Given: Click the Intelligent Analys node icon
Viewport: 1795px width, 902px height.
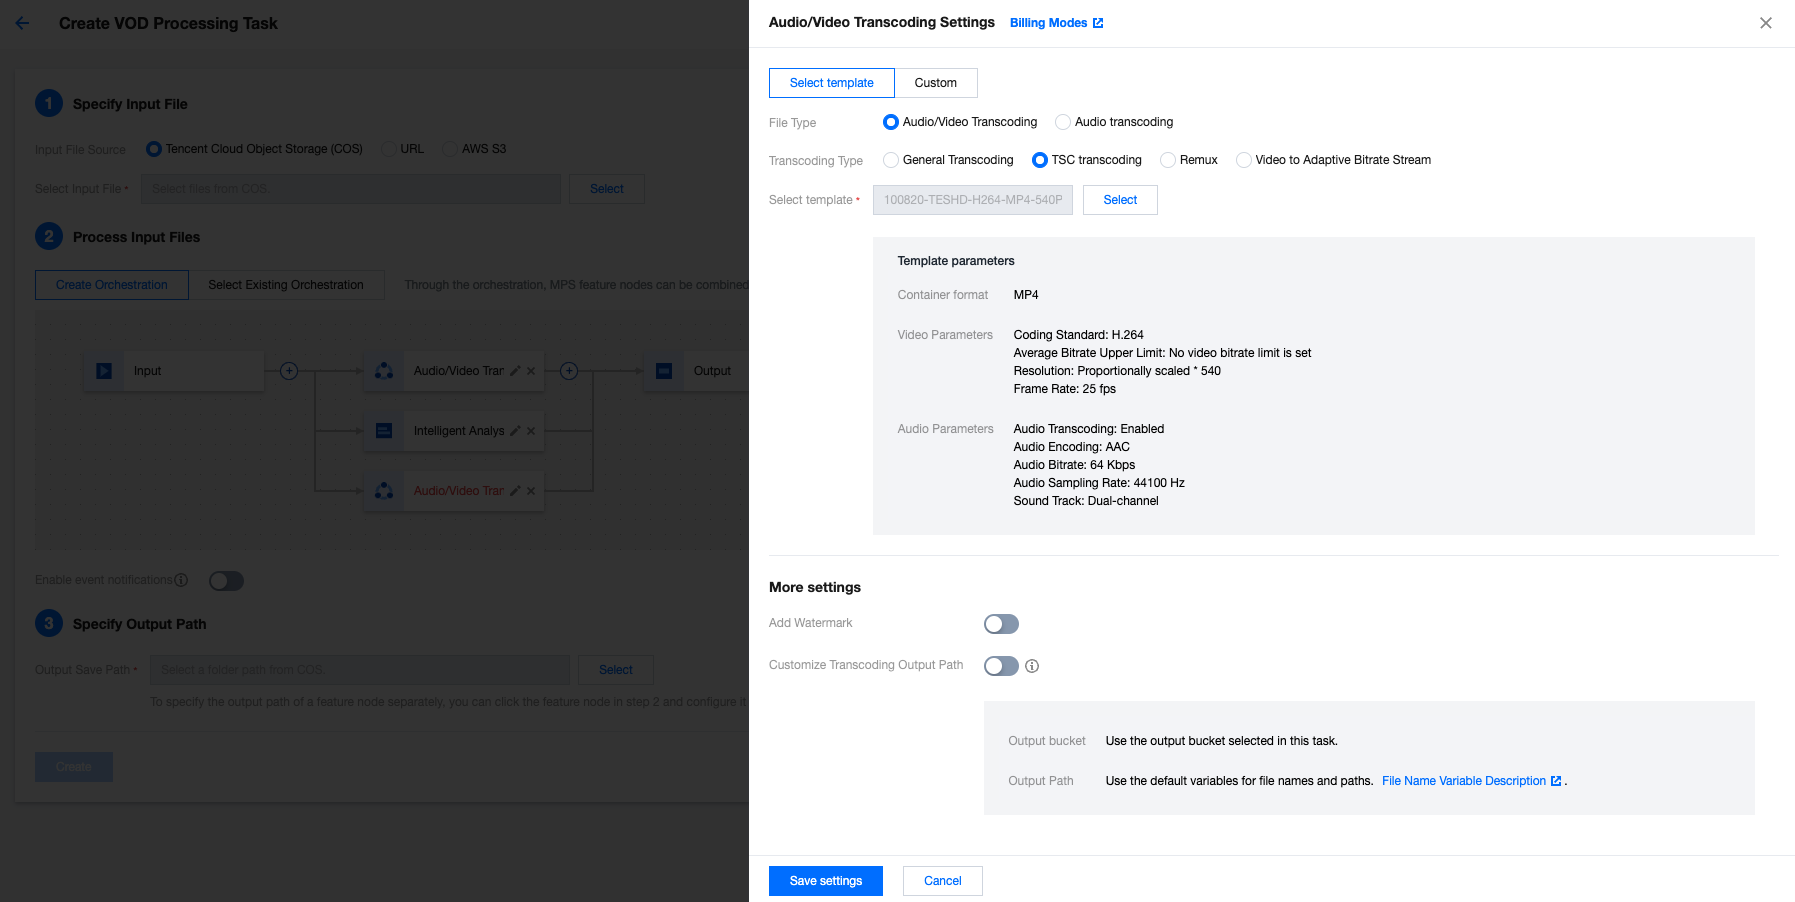Looking at the screenshot, I should 384,431.
